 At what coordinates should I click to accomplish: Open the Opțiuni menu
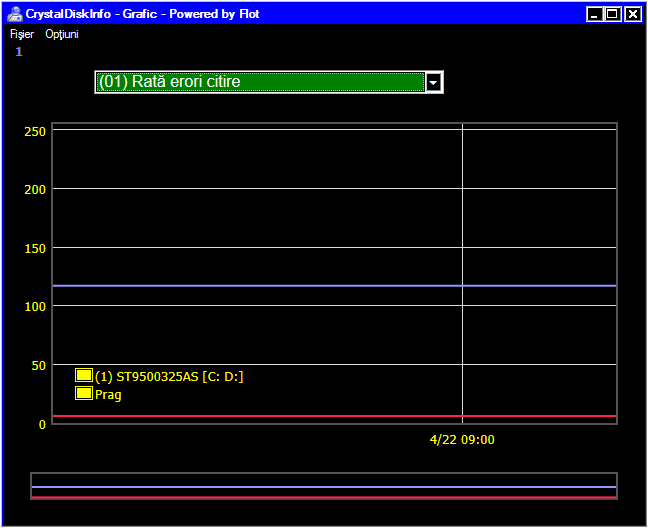[x=62, y=34]
